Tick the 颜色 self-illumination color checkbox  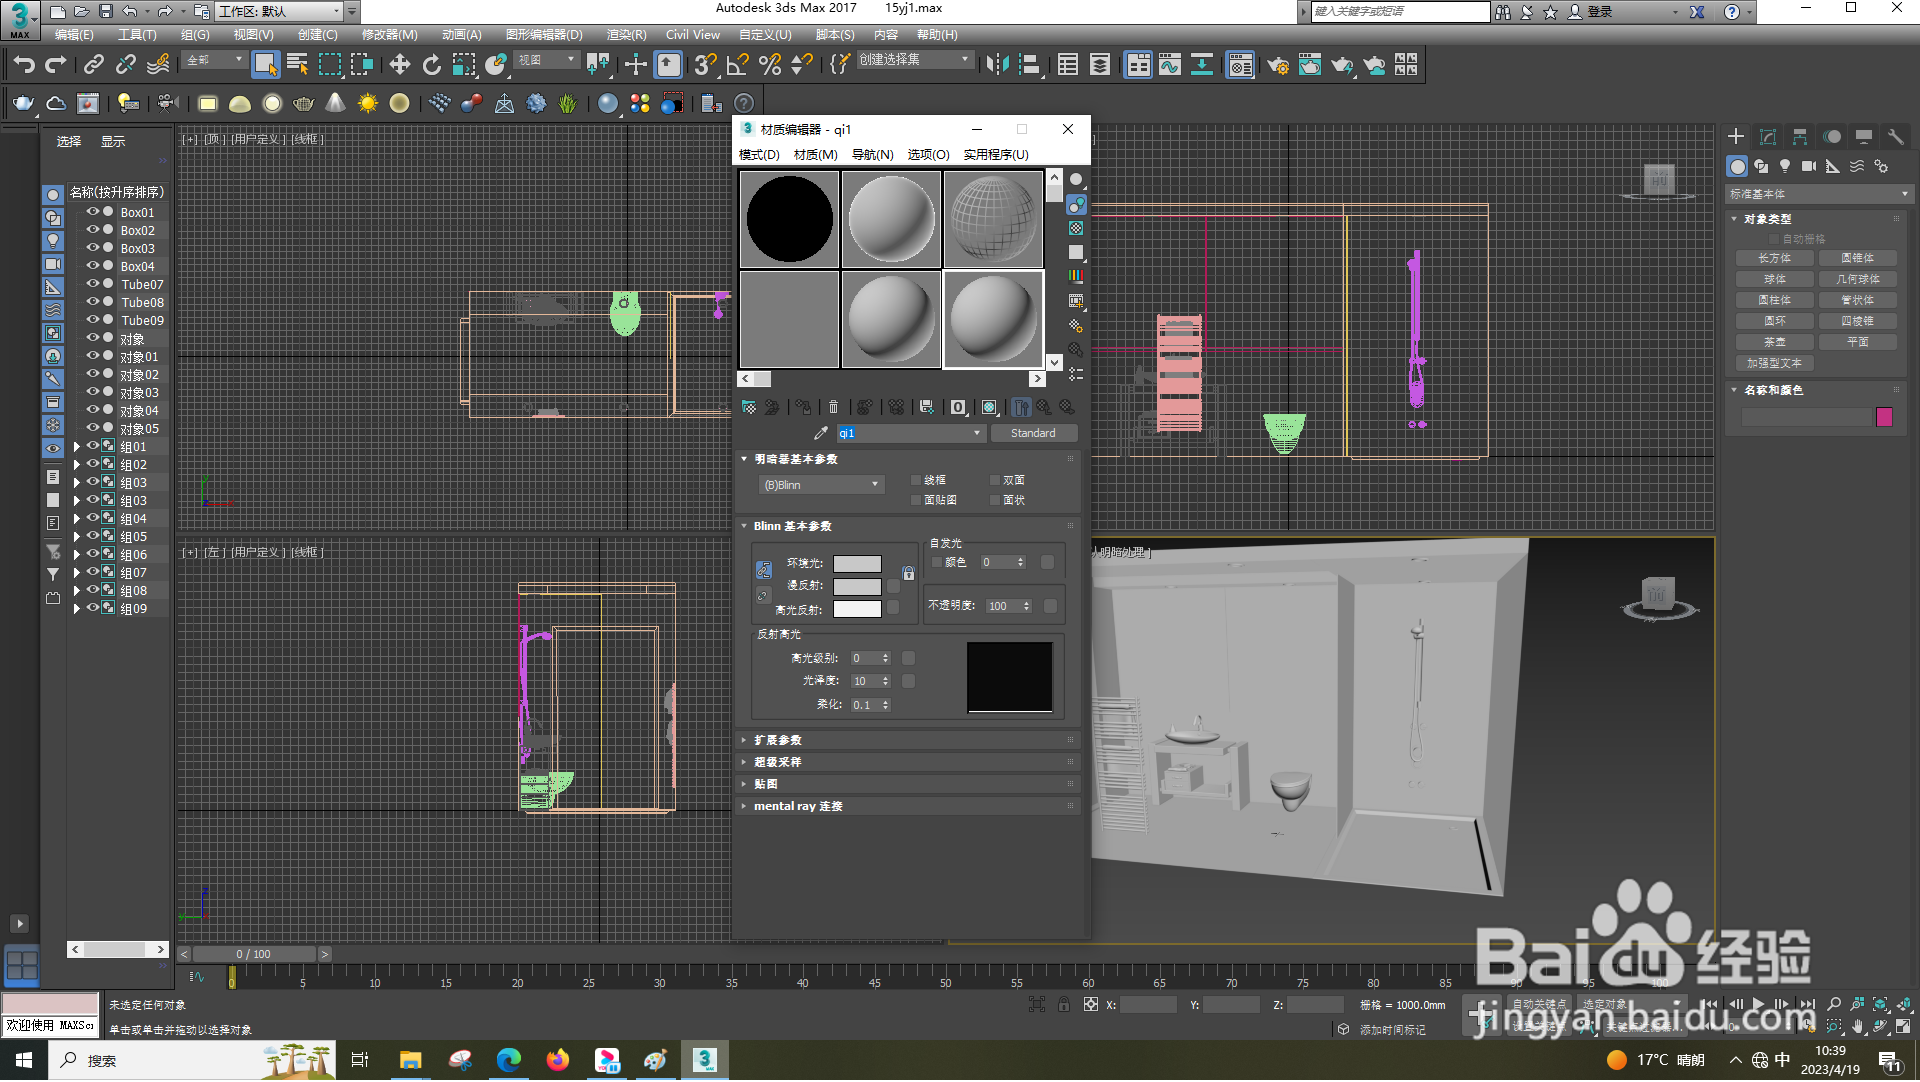click(937, 562)
